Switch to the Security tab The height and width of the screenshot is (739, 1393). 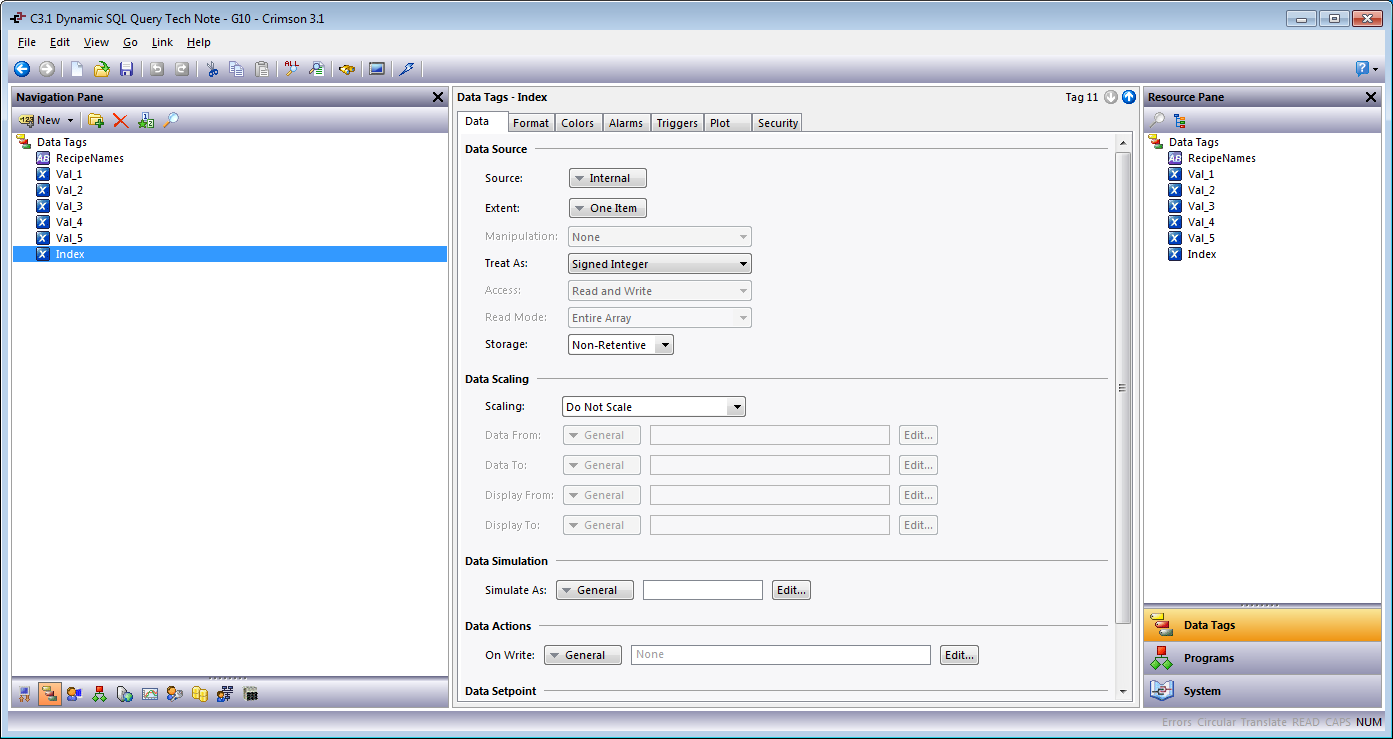tap(777, 123)
